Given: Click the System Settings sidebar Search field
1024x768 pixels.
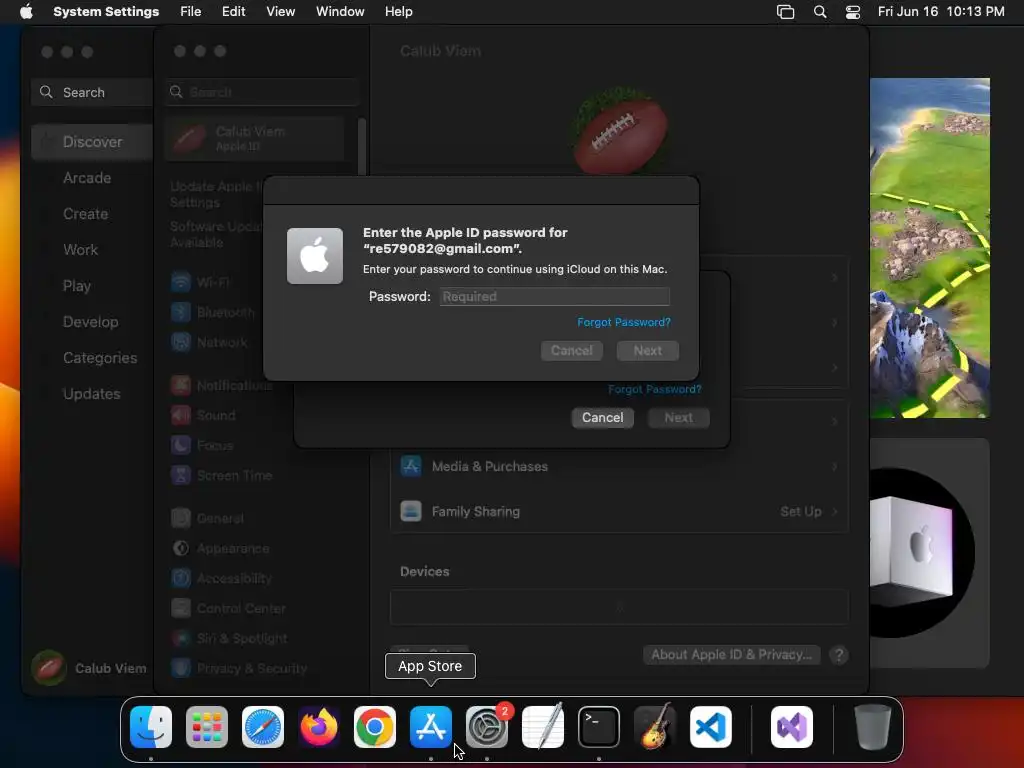Looking at the screenshot, I should (x=261, y=92).
